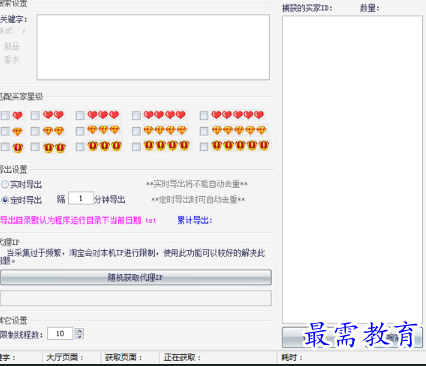Click the 大厅页面 status entry
The width and height of the screenshot is (426, 366).
click(65, 357)
